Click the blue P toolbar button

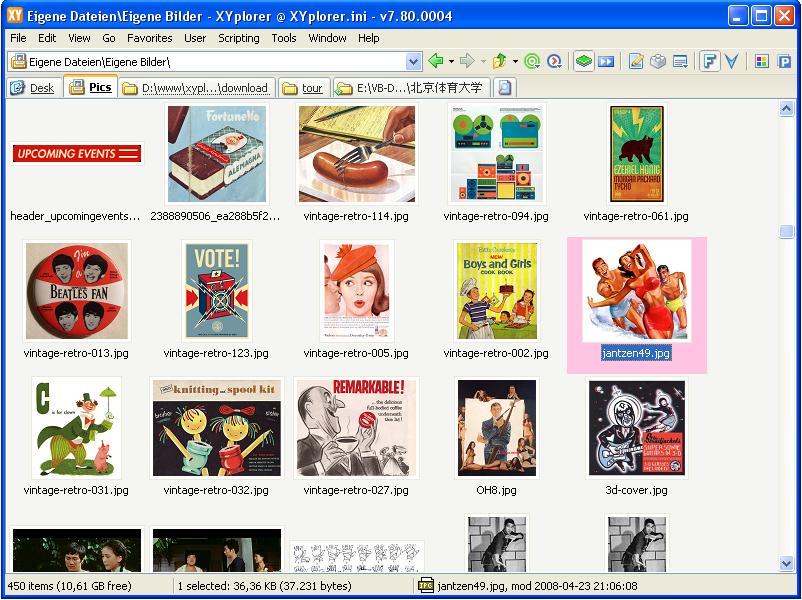(784, 61)
